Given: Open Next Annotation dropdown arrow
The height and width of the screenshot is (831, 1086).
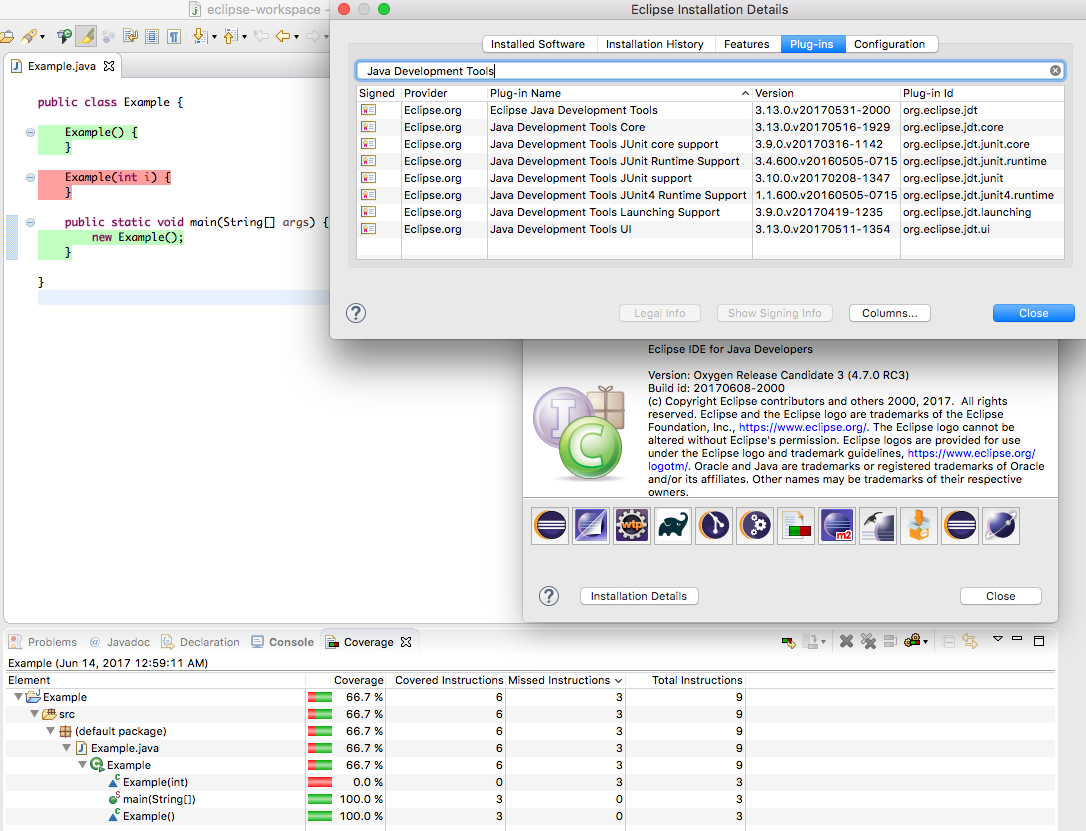Looking at the screenshot, I should (214, 37).
